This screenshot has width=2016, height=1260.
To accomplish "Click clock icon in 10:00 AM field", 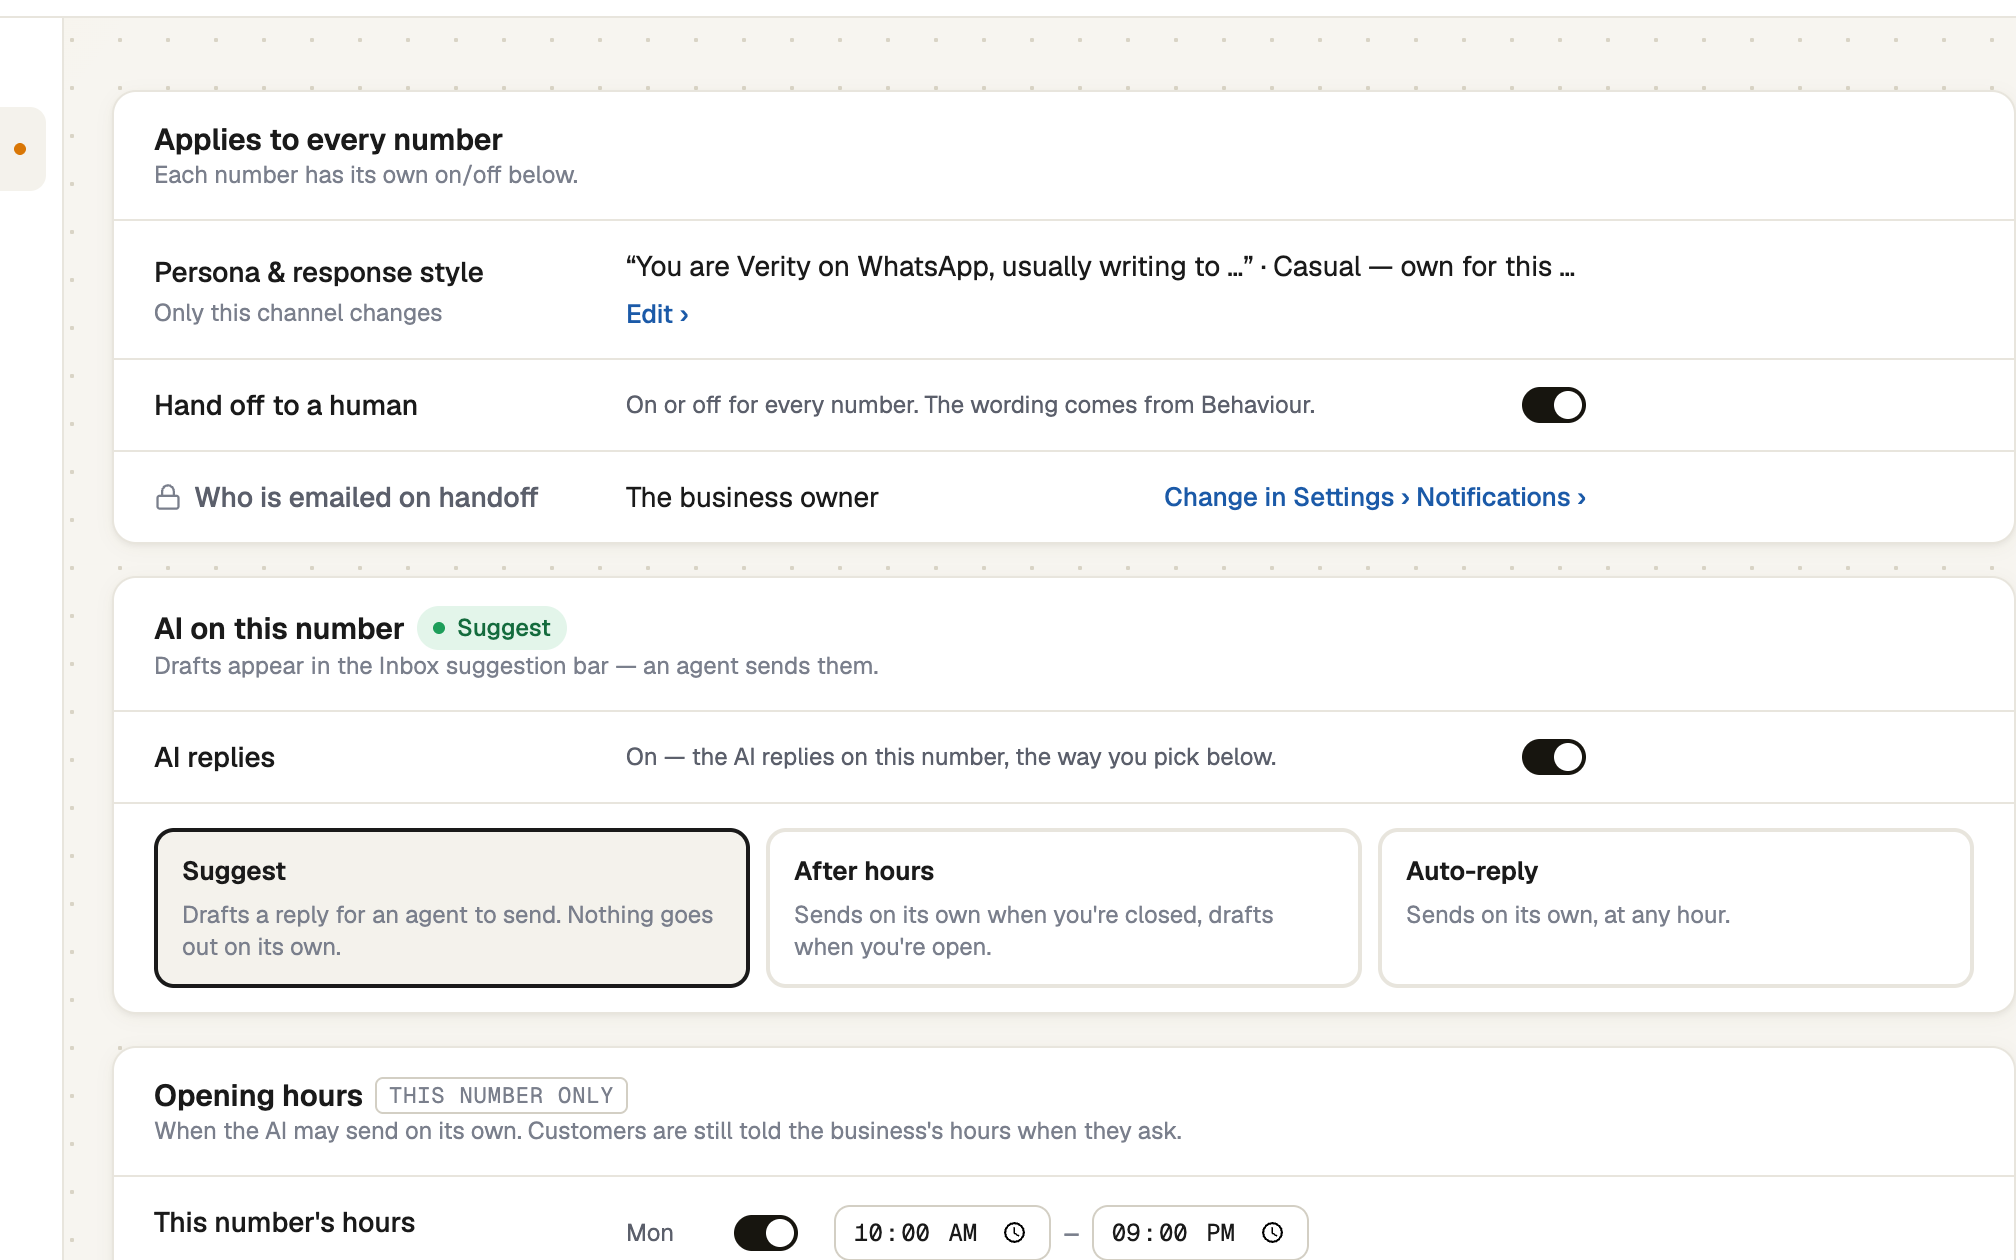I will click(x=1015, y=1232).
